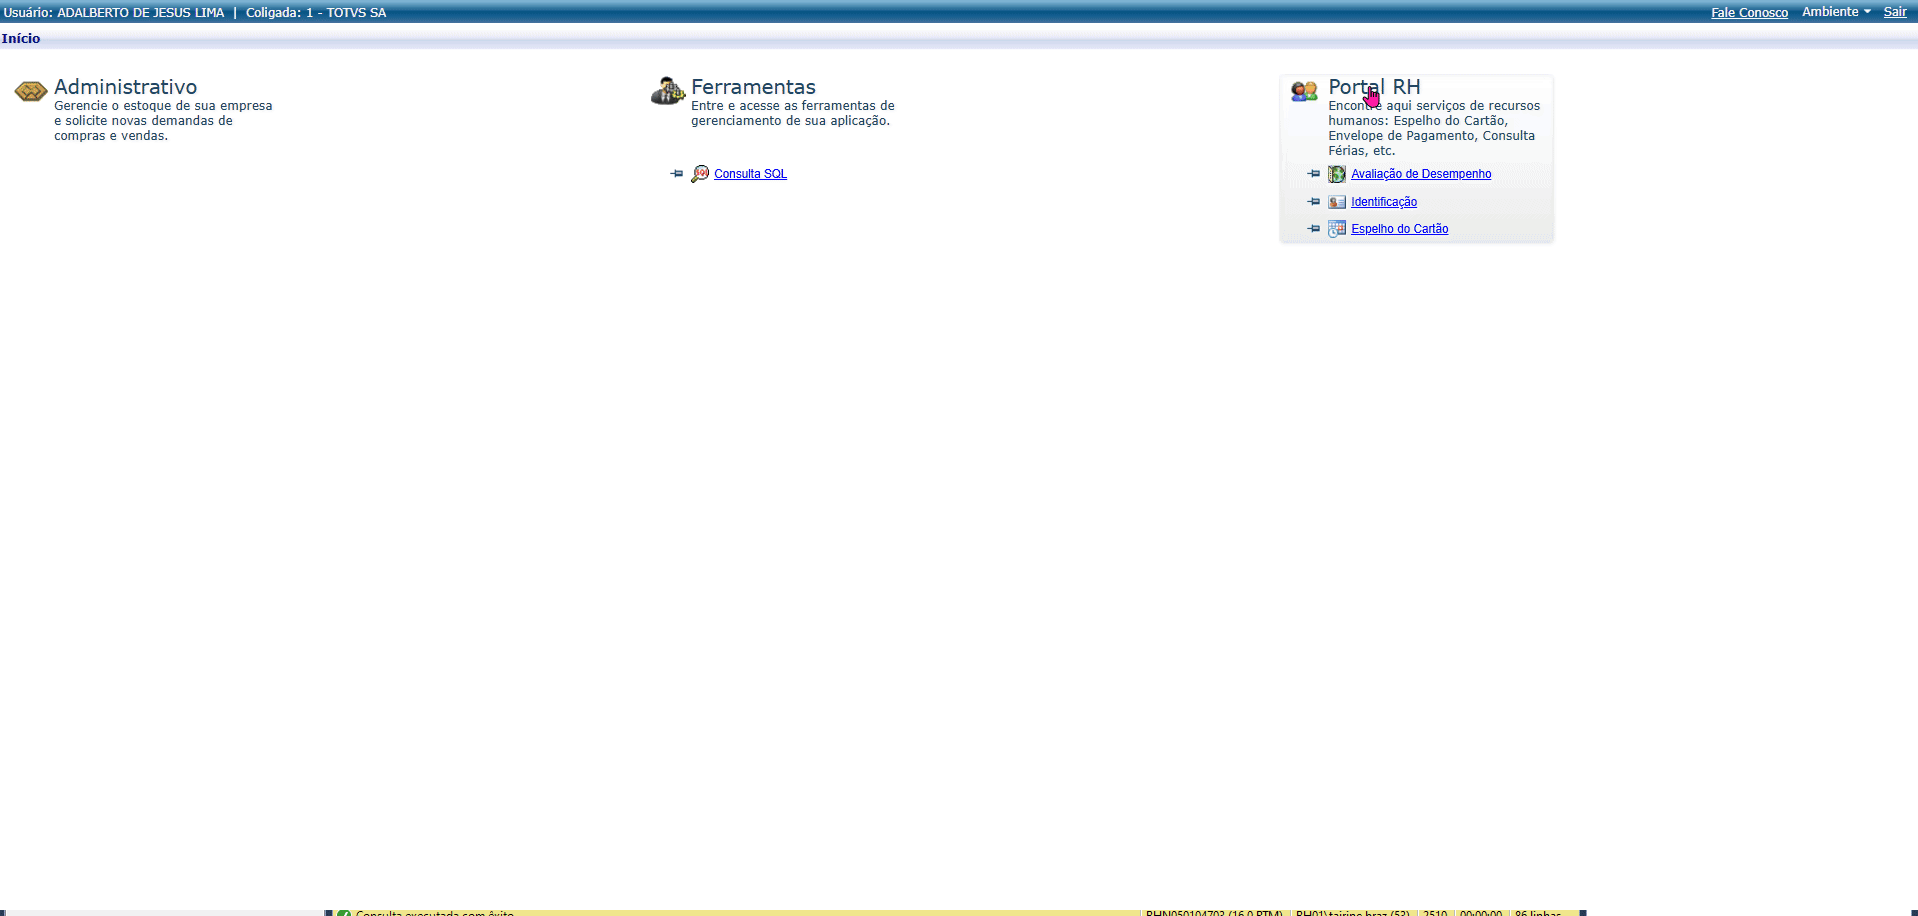The width and height of the screenshot is (1918, 916).
Task: Click the pin arrow beside Espelho do Cartão
Action: click(x=1314, y=229)
